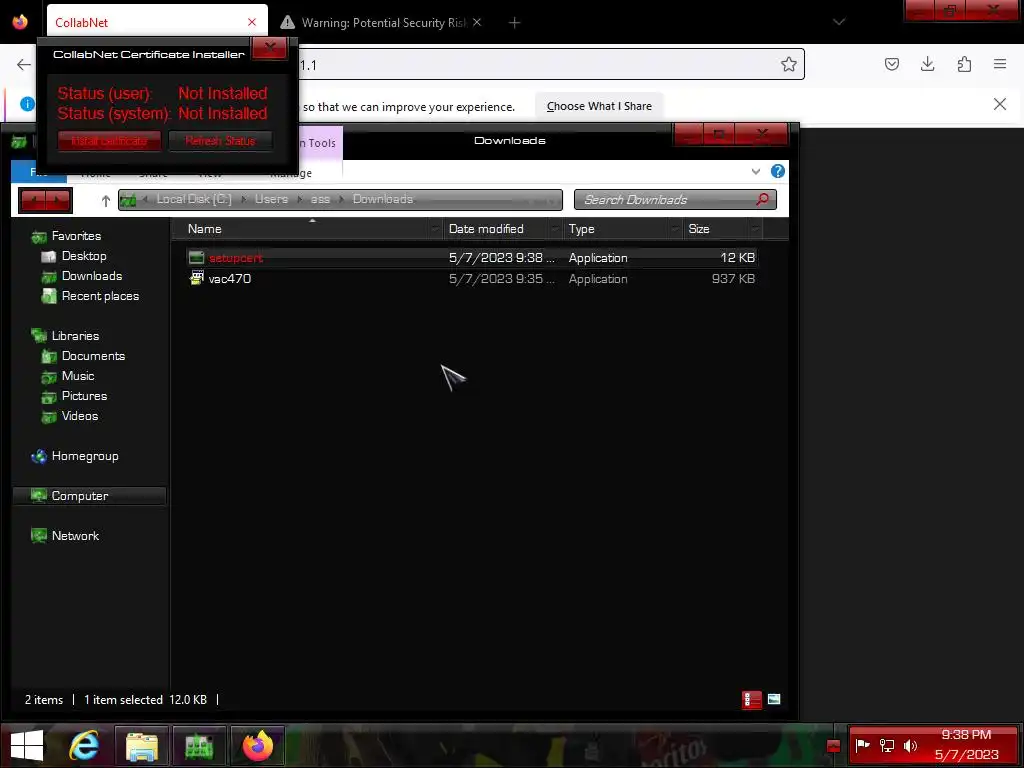Viewport: 1024px width, 768px height.
Task: Open Name column filter dropdown
Action: 436,229
